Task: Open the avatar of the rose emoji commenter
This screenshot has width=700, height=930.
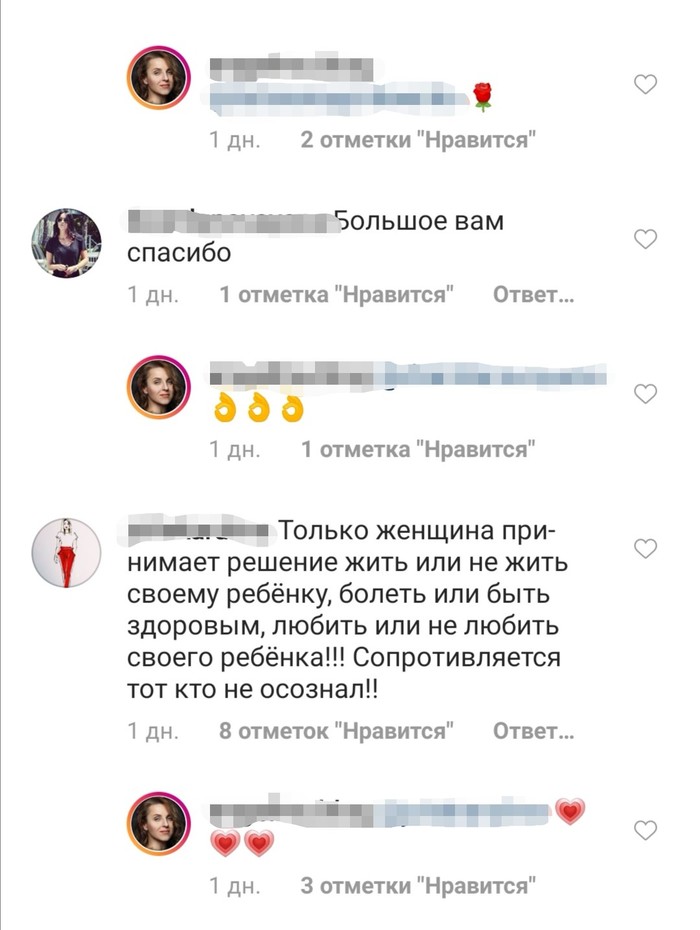Action: (158, 78)
